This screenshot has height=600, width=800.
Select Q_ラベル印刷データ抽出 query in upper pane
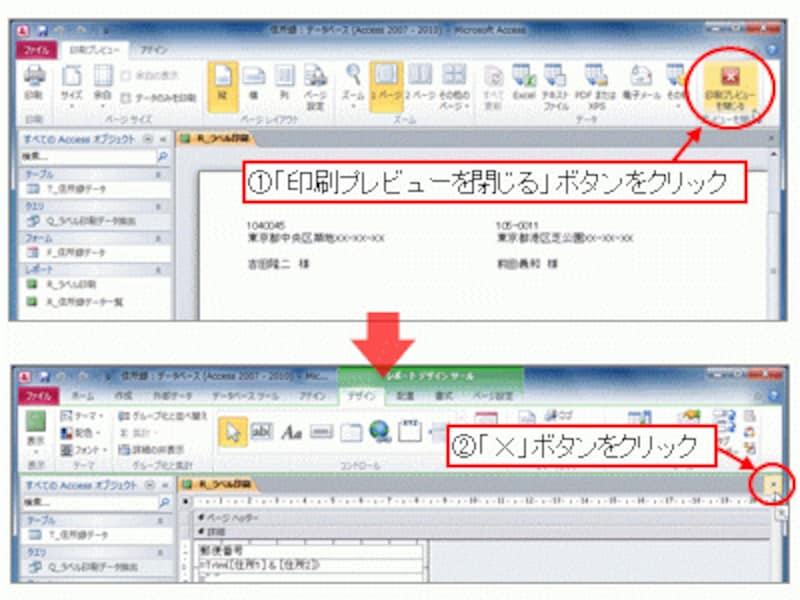coord(95,221)
